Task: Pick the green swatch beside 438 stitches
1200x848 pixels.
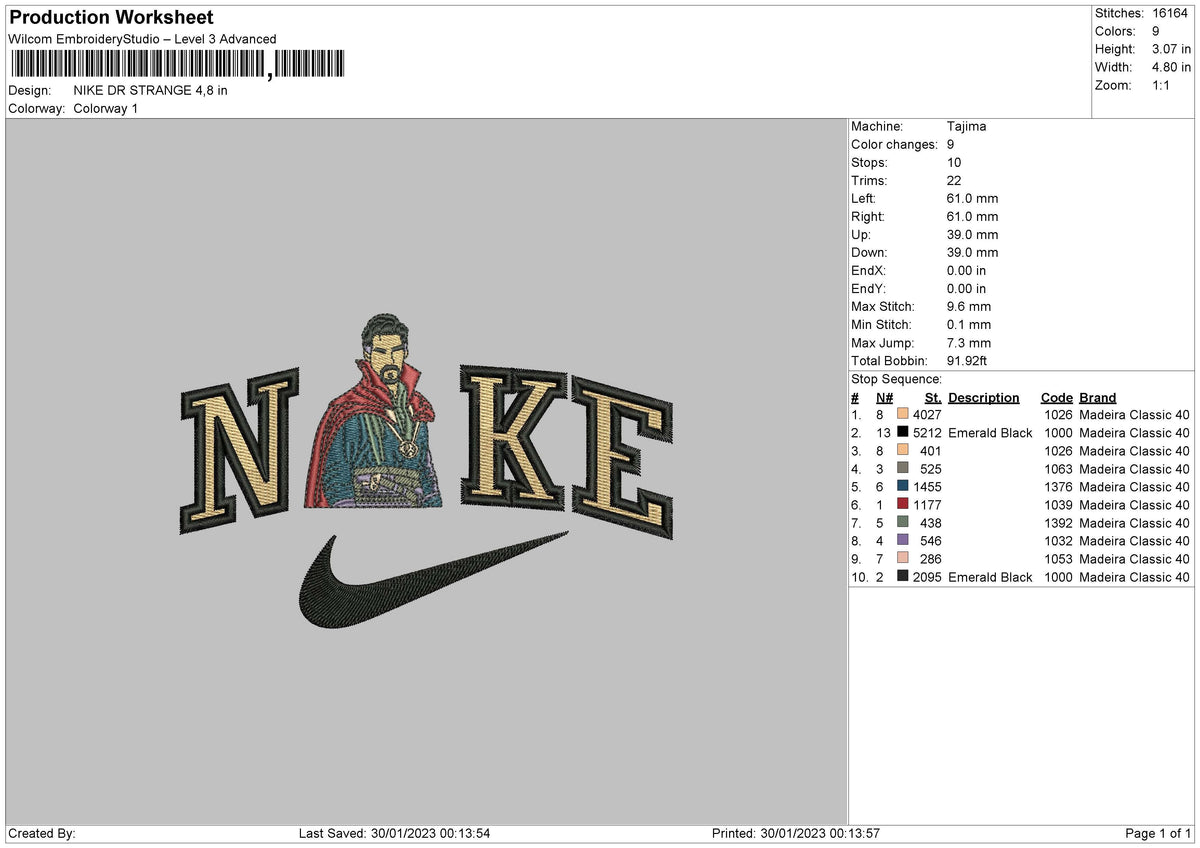Action: click(903, 523)
